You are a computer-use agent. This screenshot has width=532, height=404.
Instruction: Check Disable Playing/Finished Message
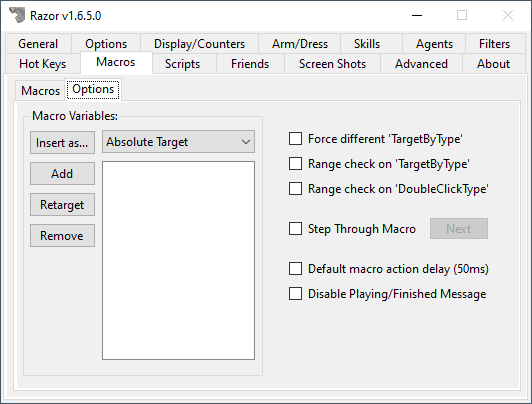click(x=295, y=294)
